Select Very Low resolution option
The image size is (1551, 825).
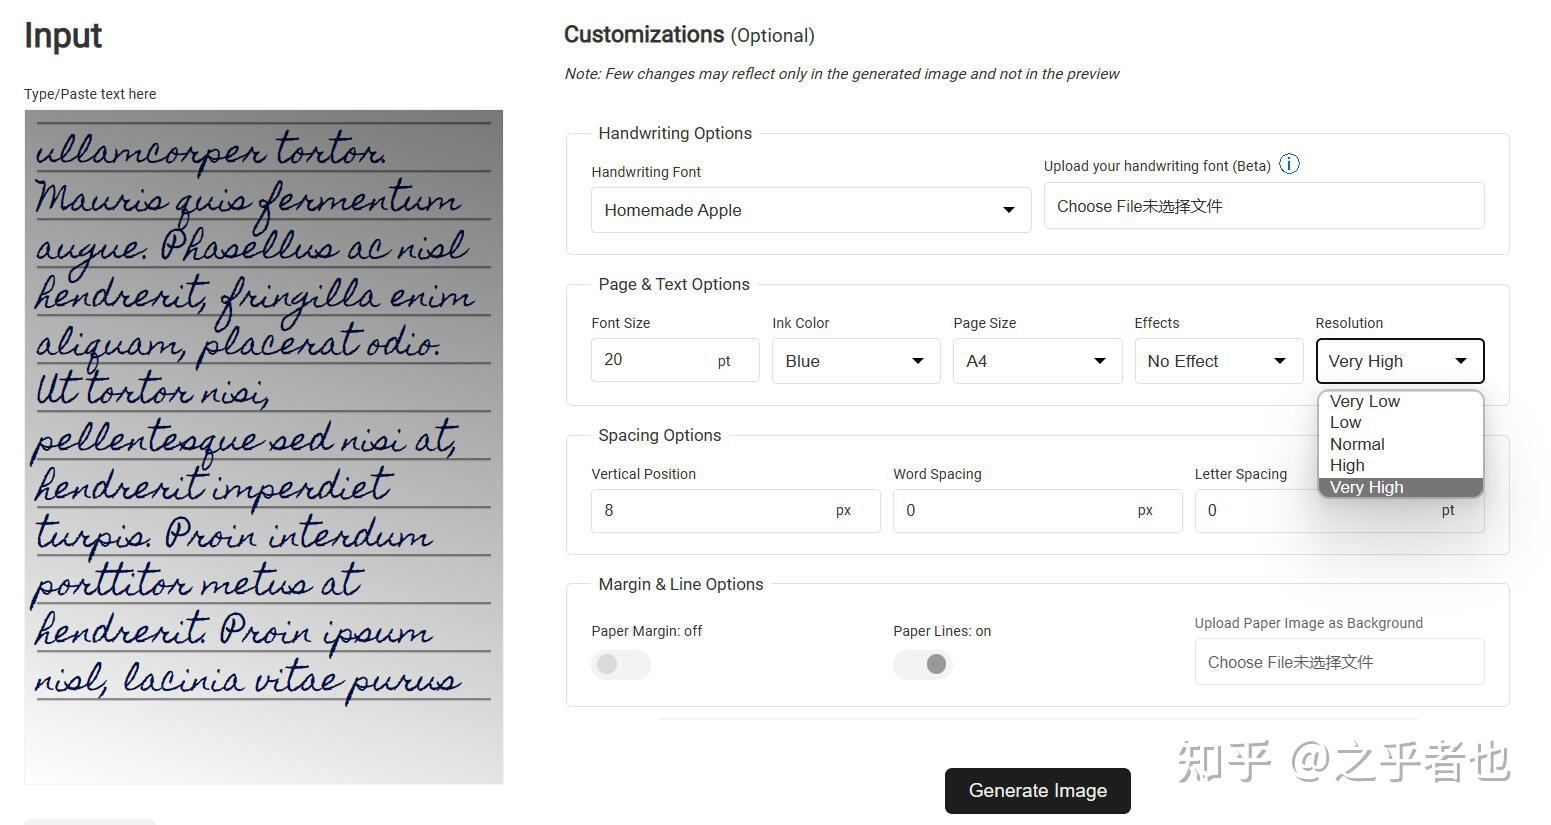click(1365, 401)
